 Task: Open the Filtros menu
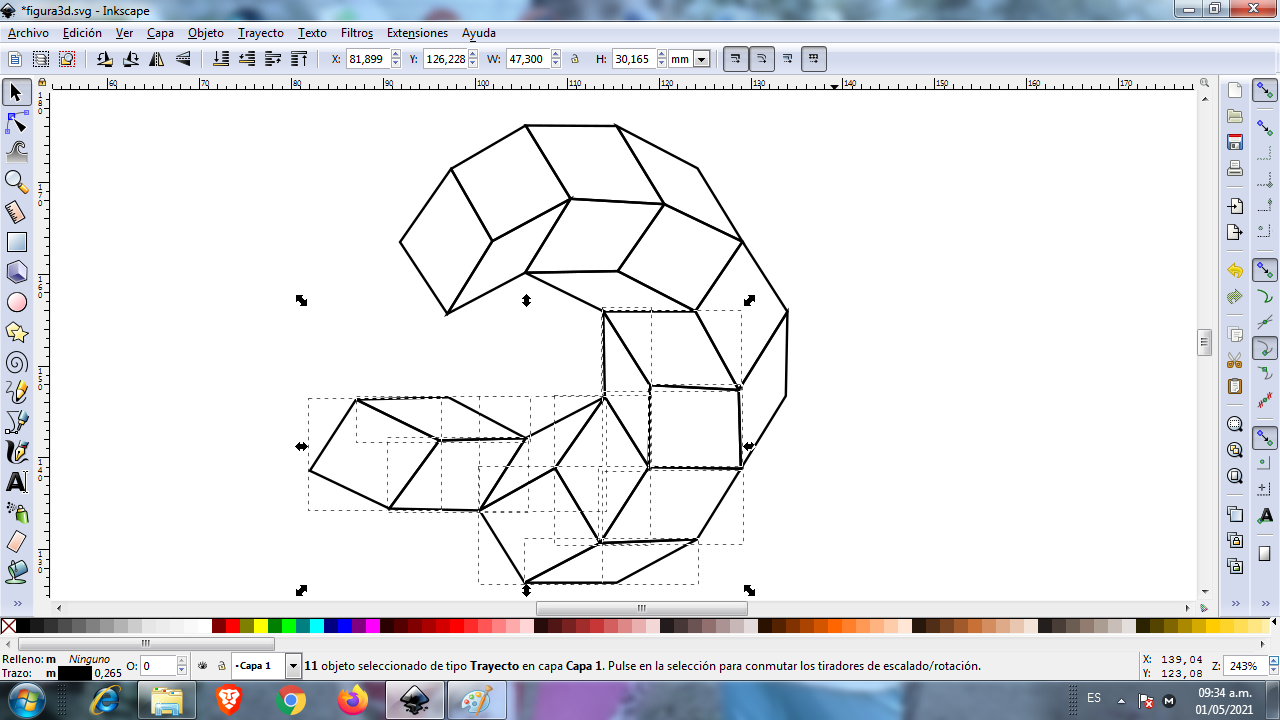click(x=357, y=33)
